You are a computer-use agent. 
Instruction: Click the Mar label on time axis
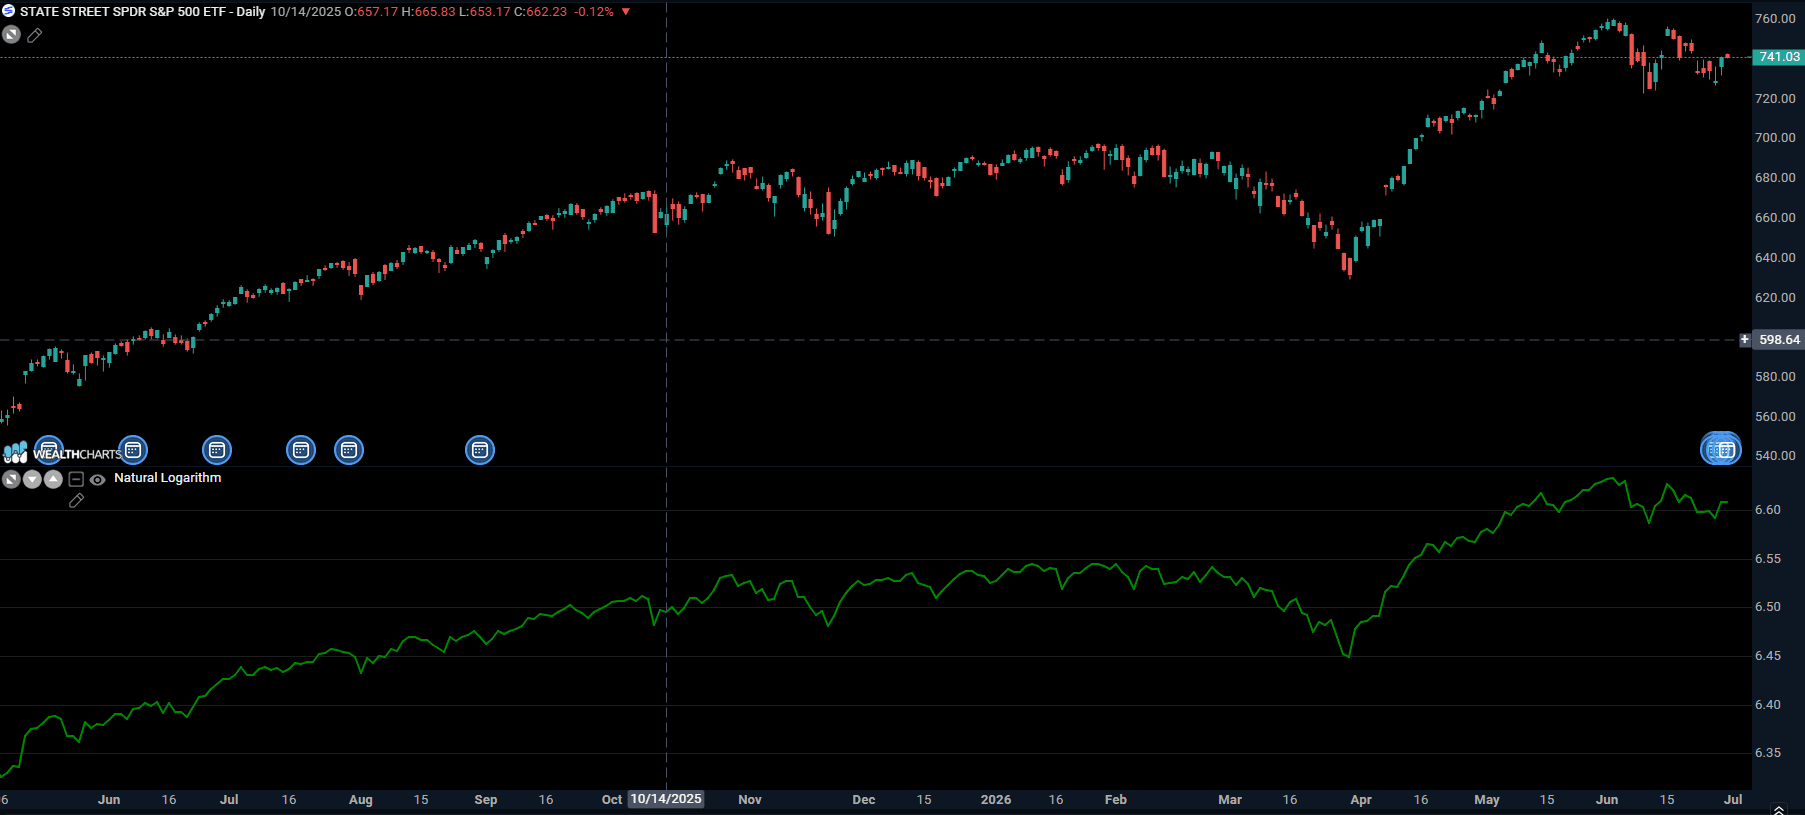pos(1230,800)
